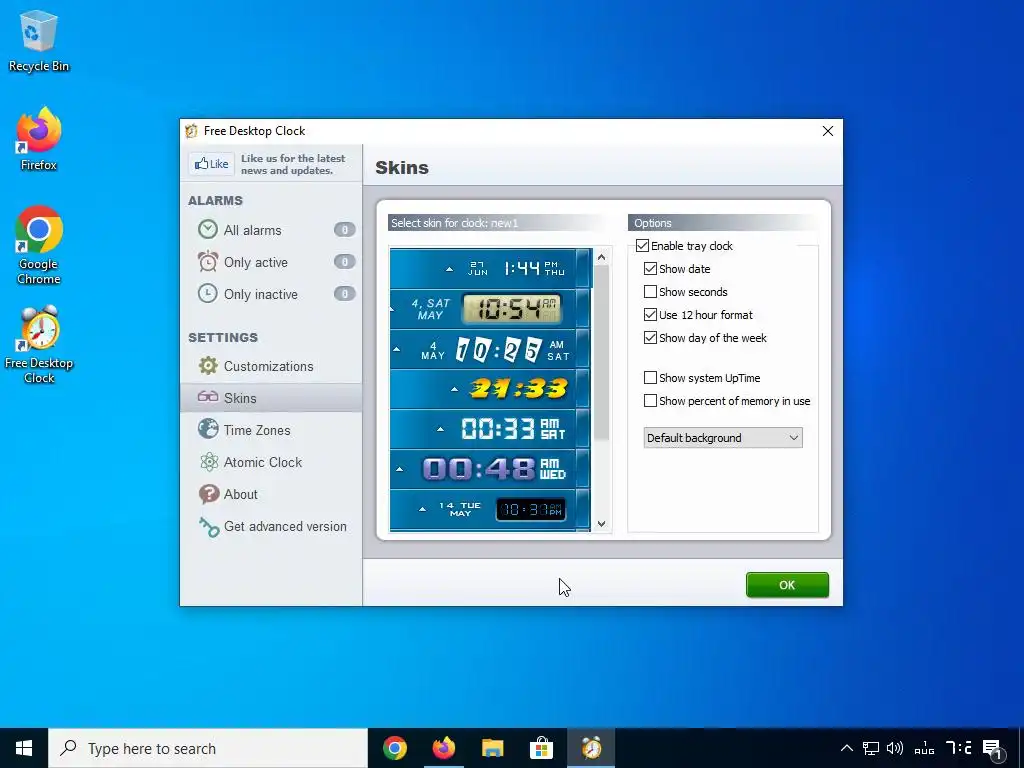Click the Get advanced version key icon

(x=209, y=526)
